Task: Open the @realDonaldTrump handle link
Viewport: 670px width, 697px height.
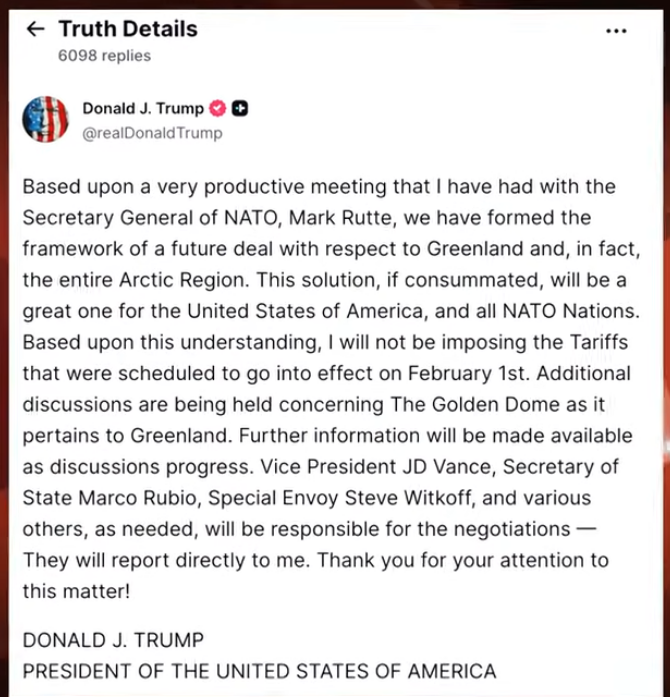Action: coord(152,132)
